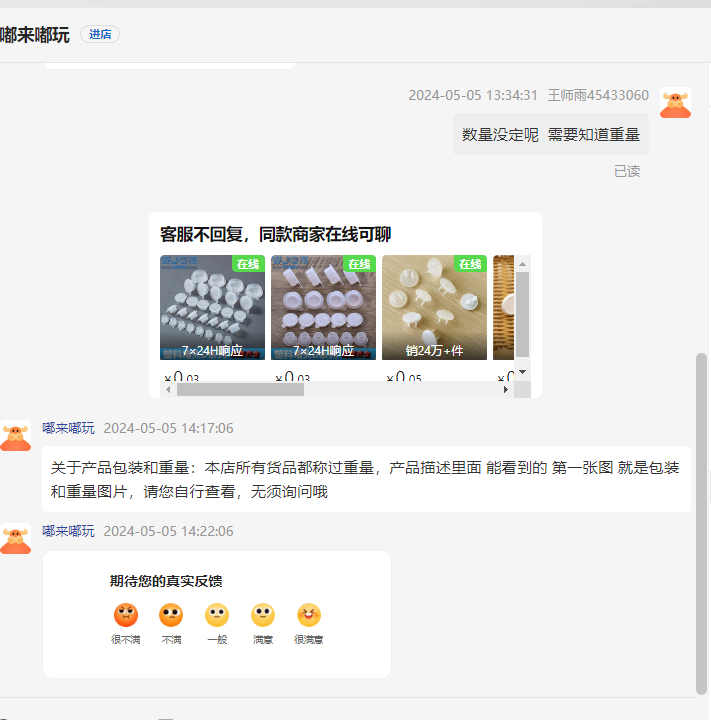
Task: Click the 已读 read status label
Action: [x=627, y=171]
